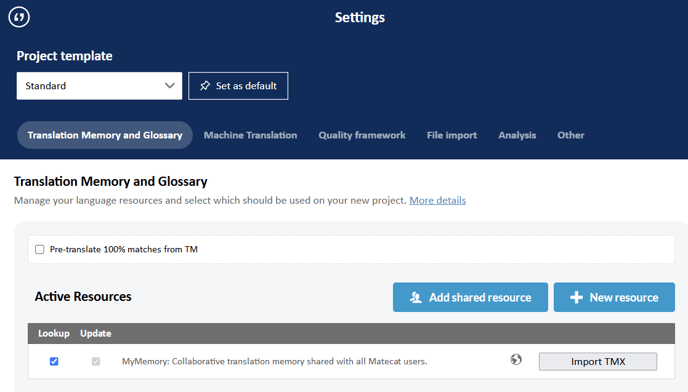Uncheck the MyMemory Lookup checkbox
Viewport: 688px width, 392px height.
click(54, 361)
